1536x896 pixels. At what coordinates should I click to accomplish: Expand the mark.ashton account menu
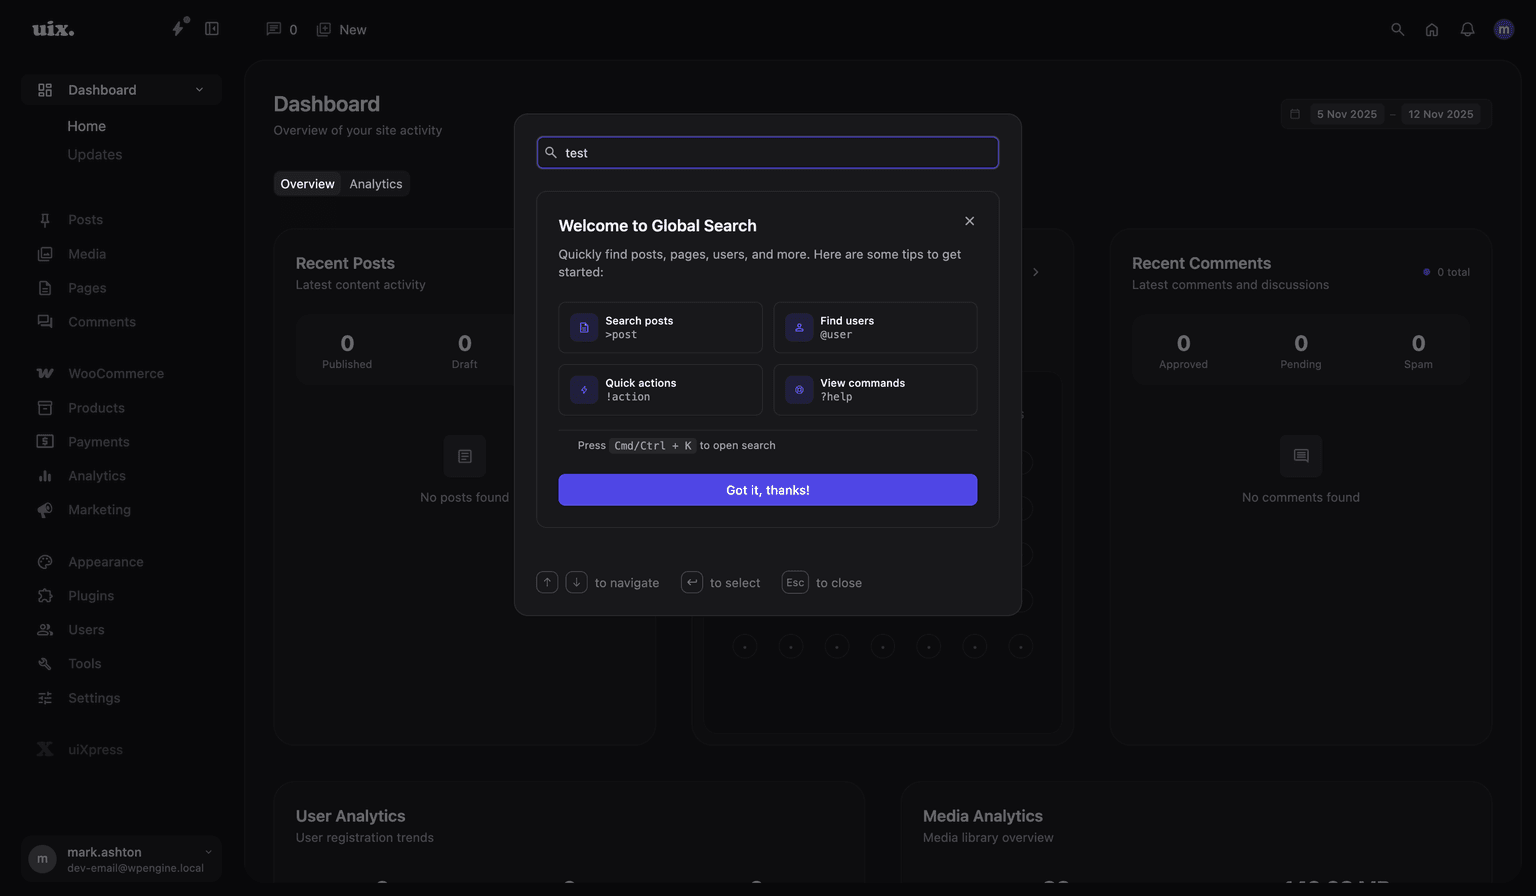point(209,859)
